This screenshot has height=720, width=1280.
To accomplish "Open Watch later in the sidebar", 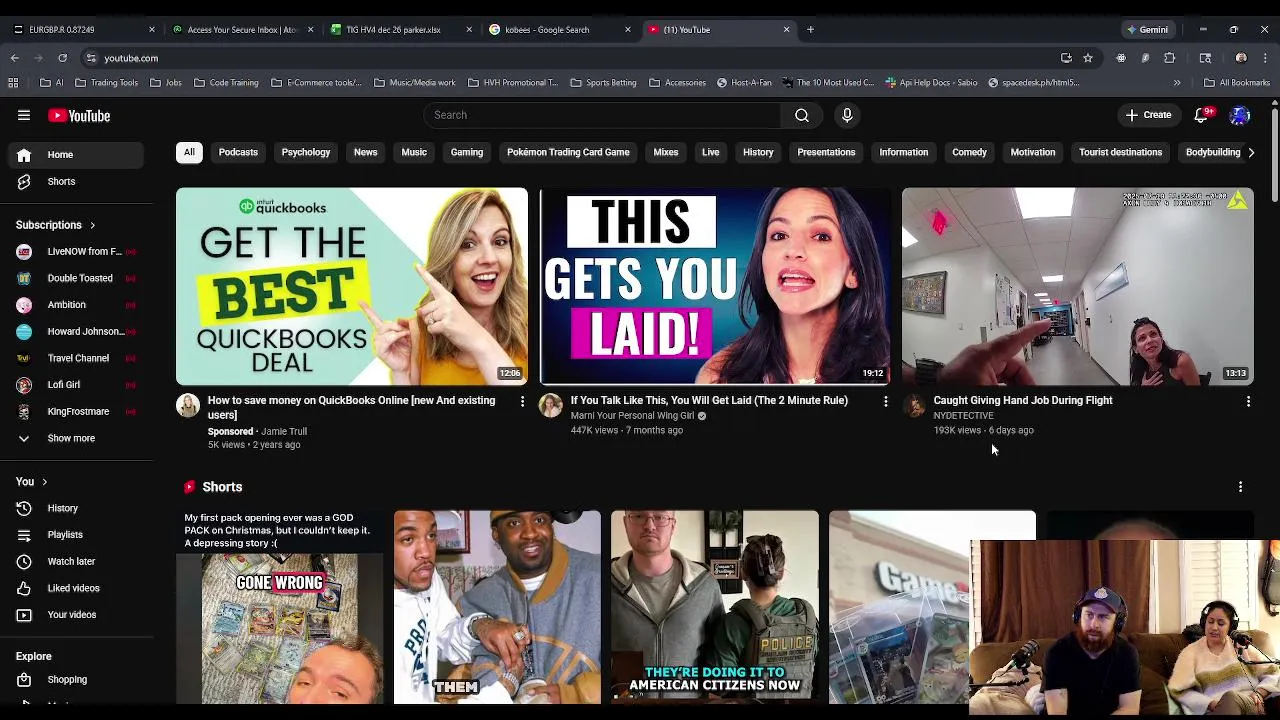I will (76, 562).
